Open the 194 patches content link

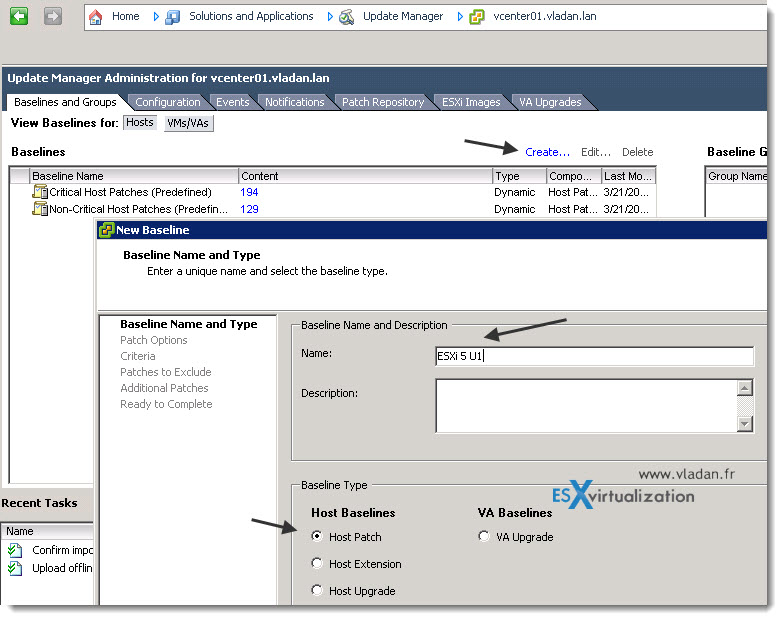(x=249, y=192)
